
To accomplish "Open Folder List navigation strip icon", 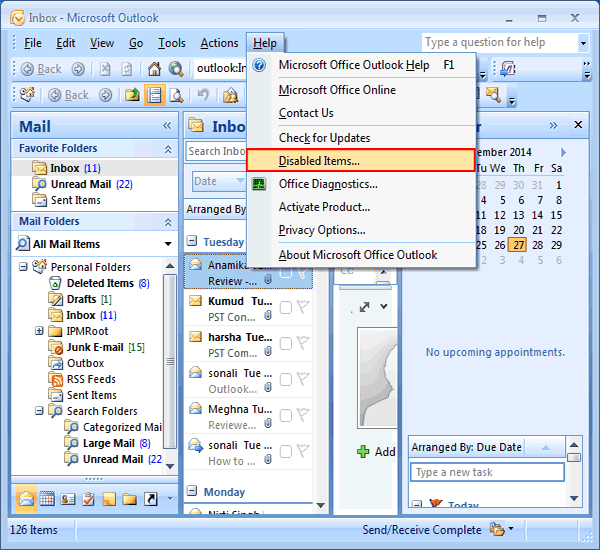I will [130, 499].
